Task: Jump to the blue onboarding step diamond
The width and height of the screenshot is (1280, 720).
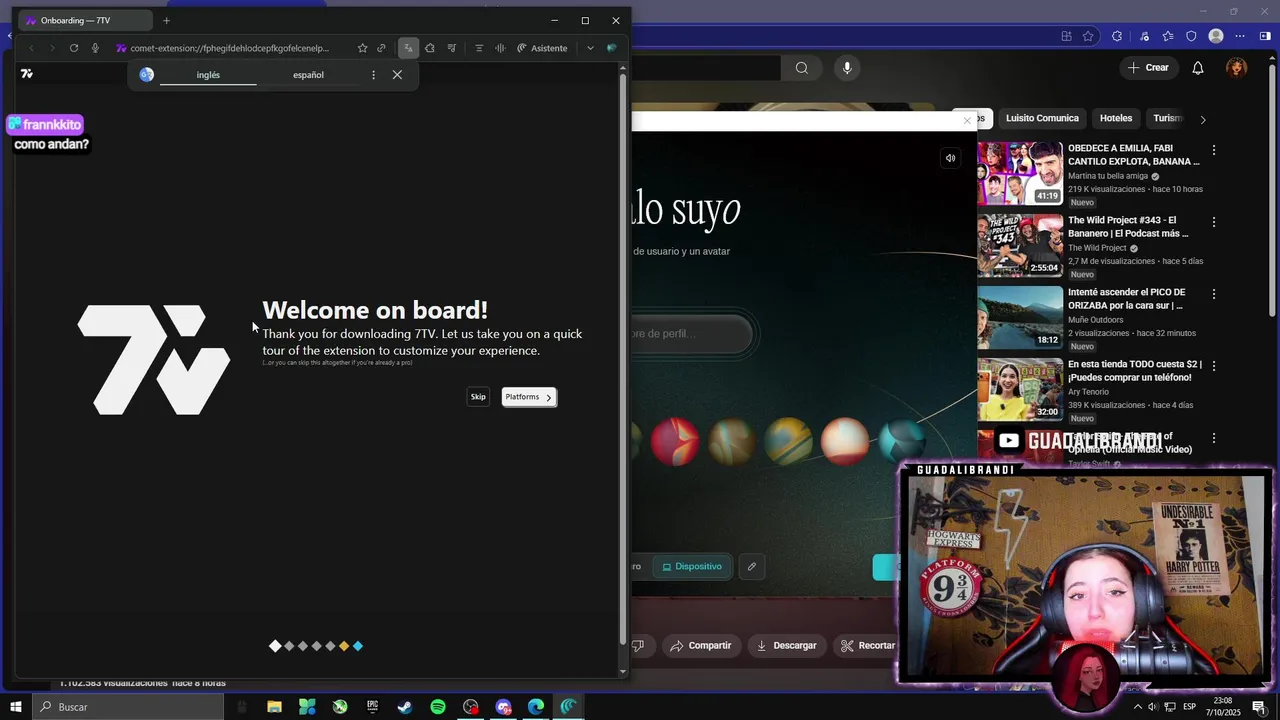Action: [358, 646]
